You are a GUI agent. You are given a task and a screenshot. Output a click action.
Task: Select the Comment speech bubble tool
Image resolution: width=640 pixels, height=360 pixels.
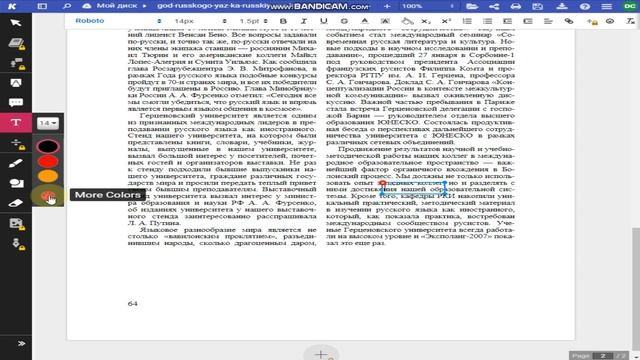coord(16,102)
